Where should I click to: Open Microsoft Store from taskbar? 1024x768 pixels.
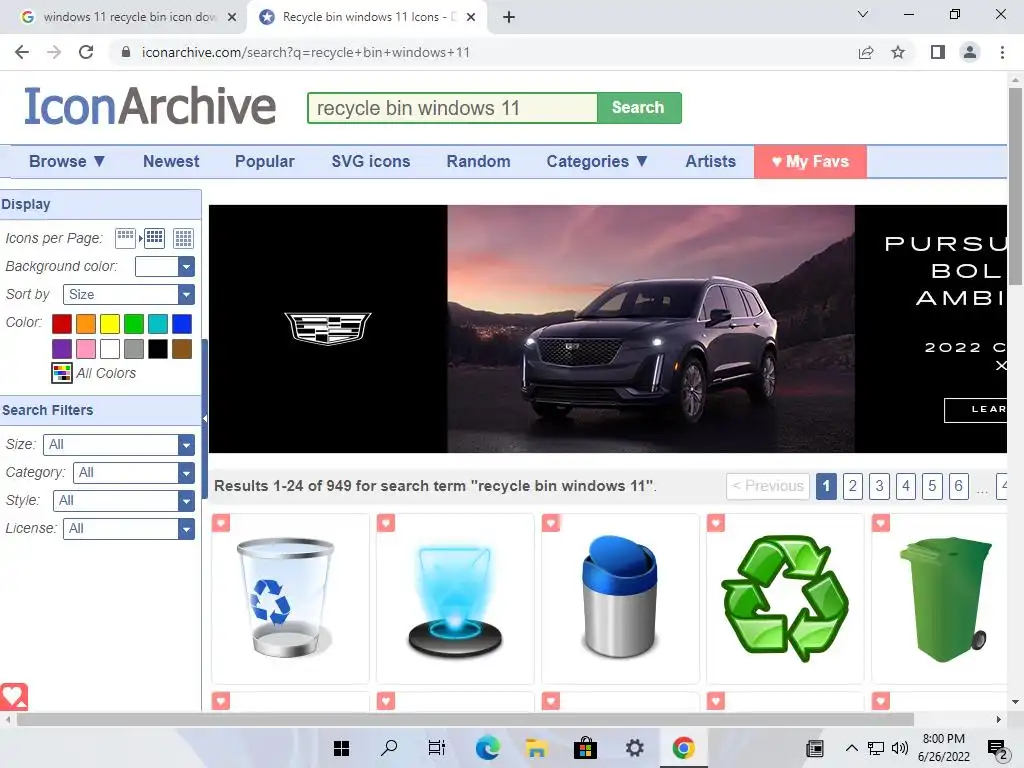point(585,748)
